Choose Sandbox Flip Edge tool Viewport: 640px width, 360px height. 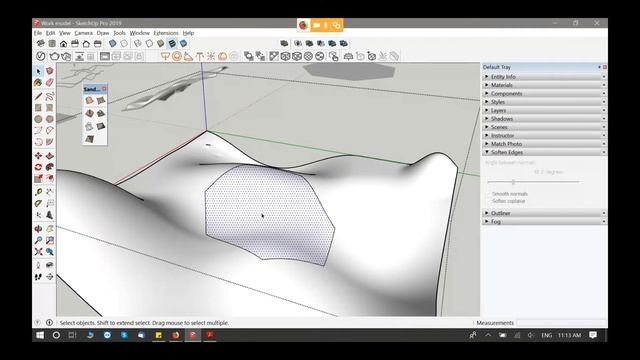click(89, 139)
